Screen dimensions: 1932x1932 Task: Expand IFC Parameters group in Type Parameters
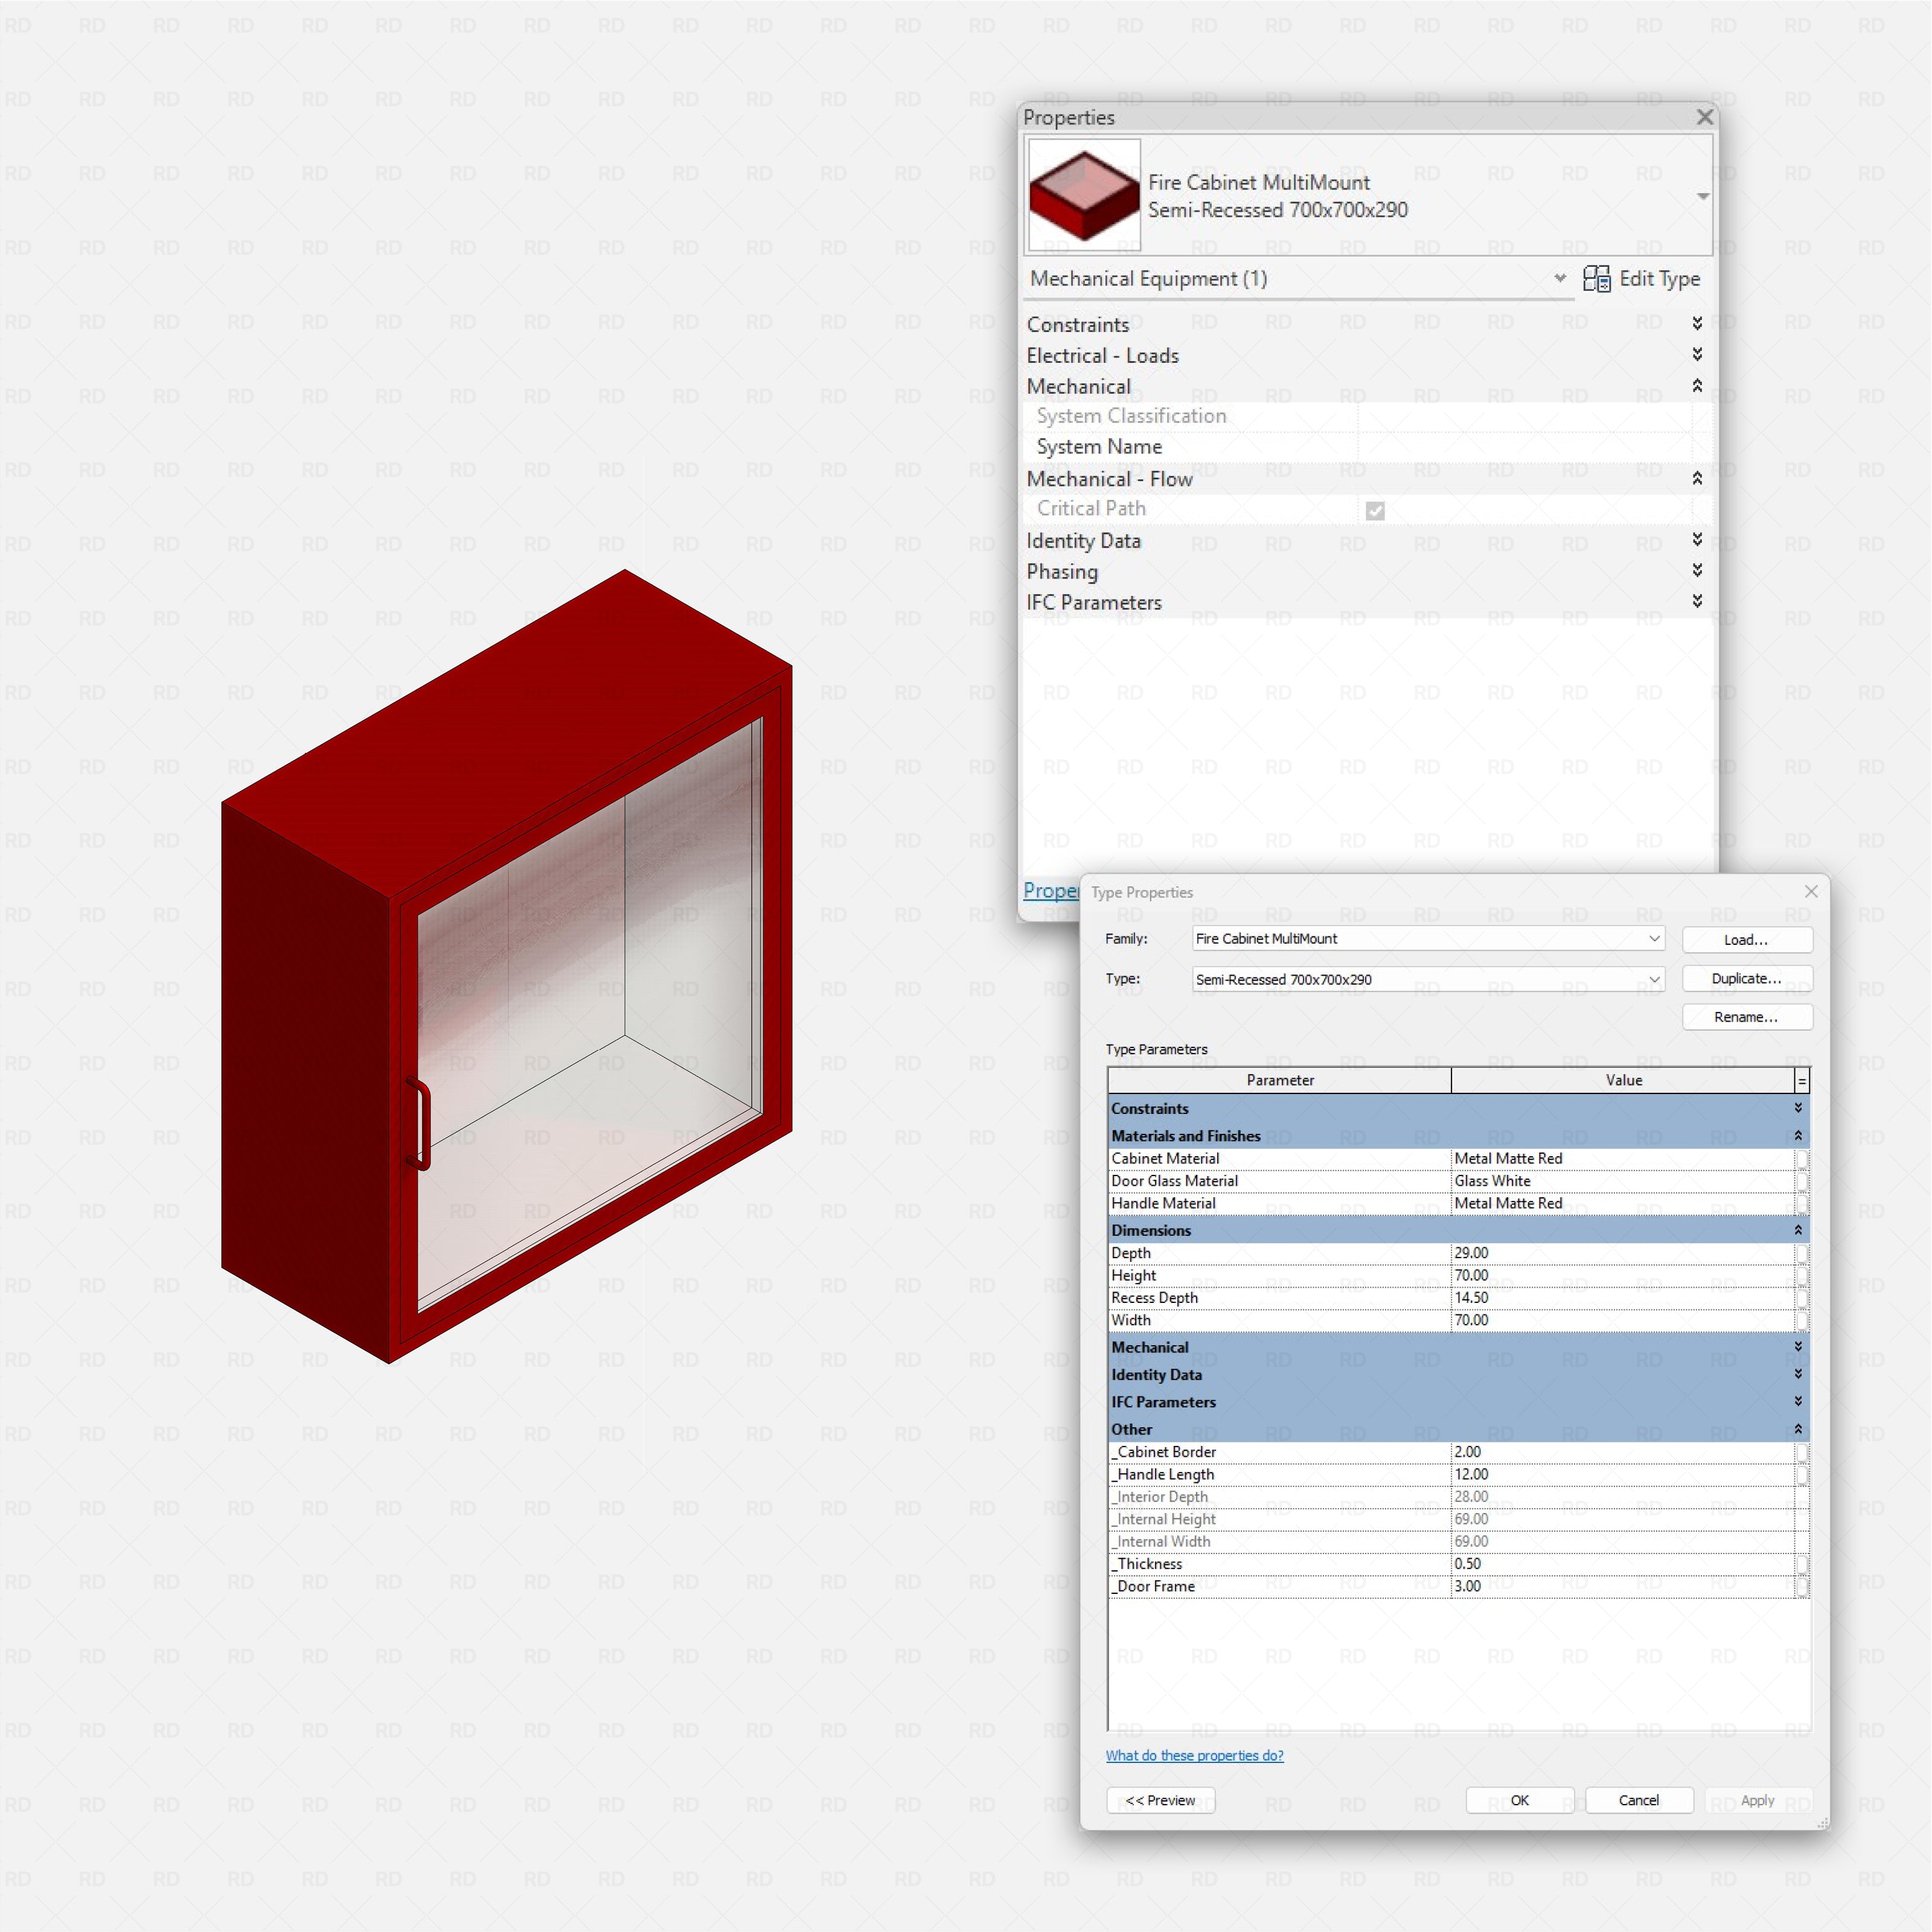click(1797, 1402)
